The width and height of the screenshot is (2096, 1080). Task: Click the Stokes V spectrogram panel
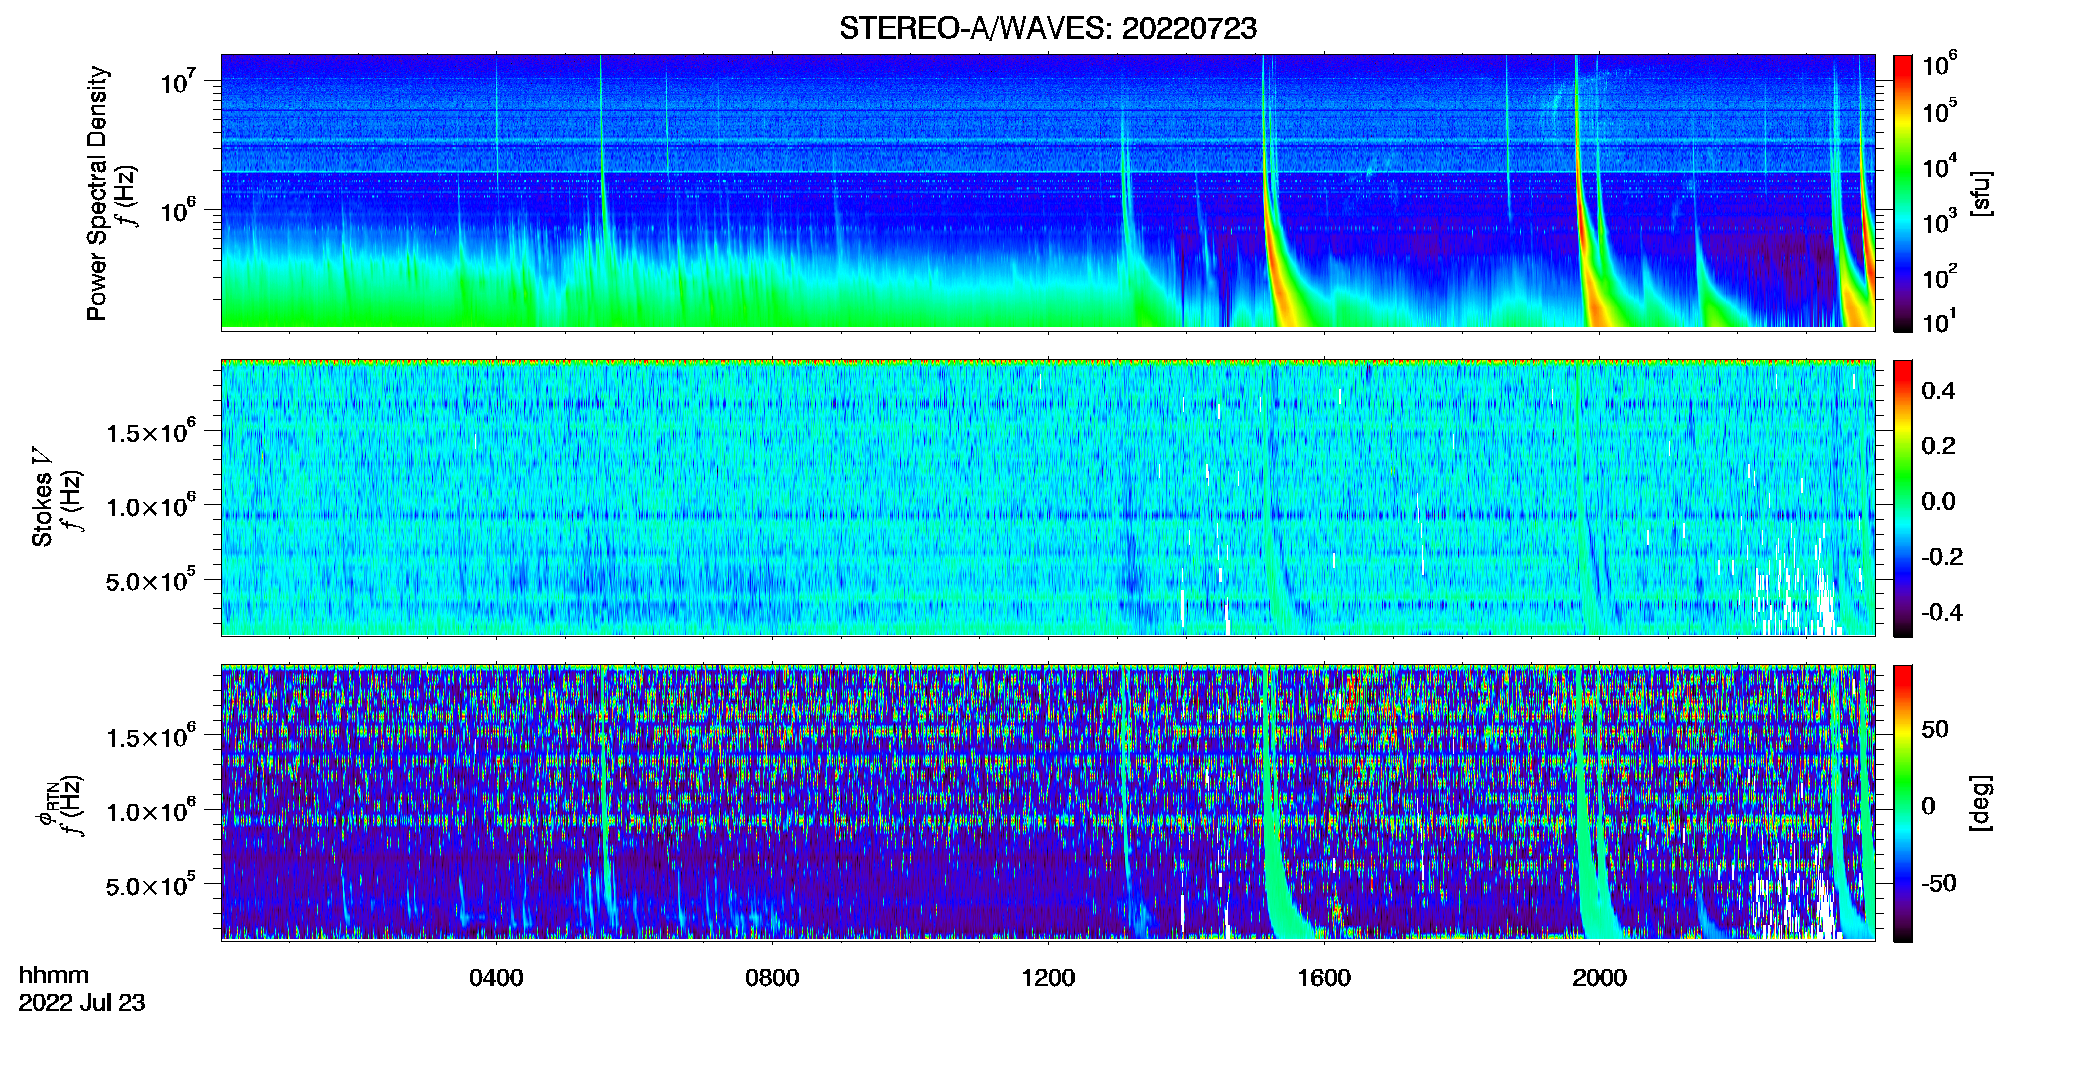[x=1048, y=498]
